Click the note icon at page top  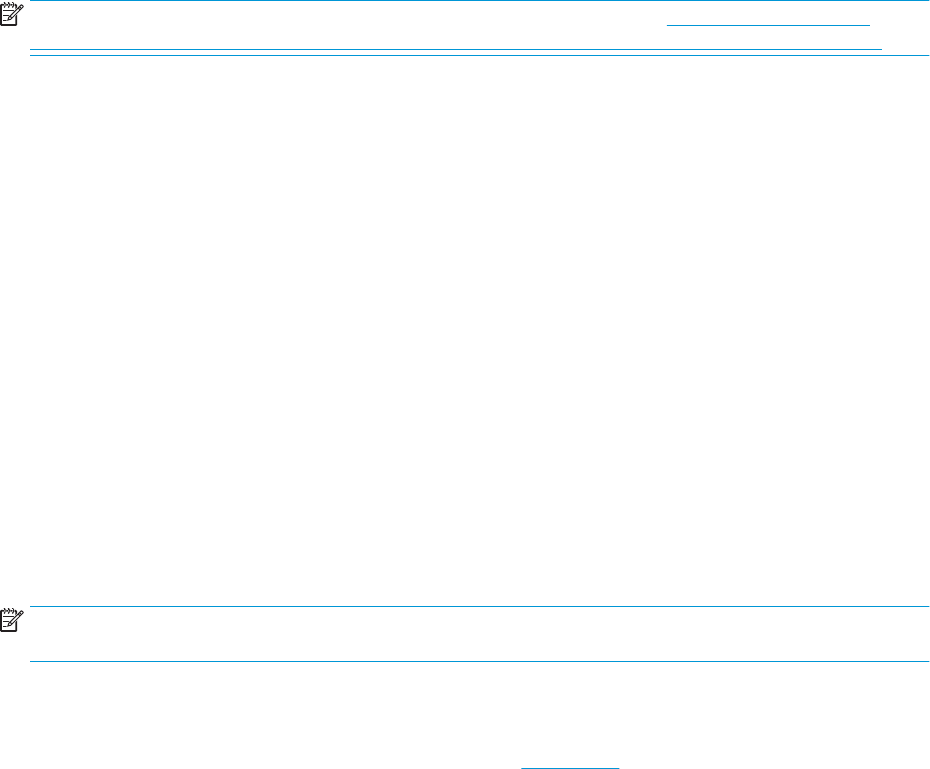[x=11, y=14]
